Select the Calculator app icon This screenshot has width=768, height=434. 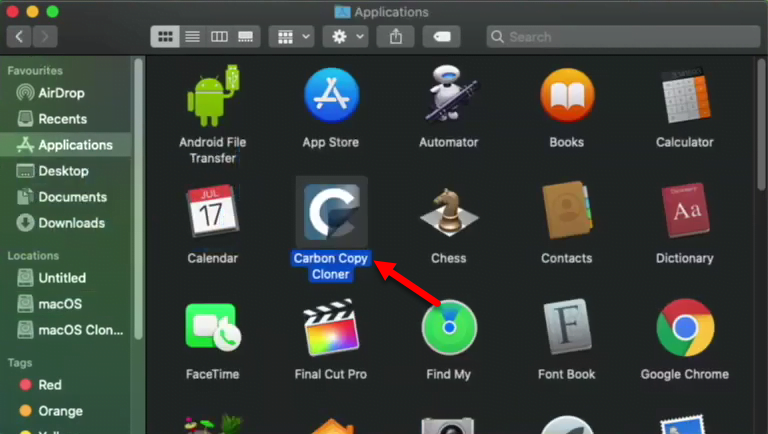685,96
